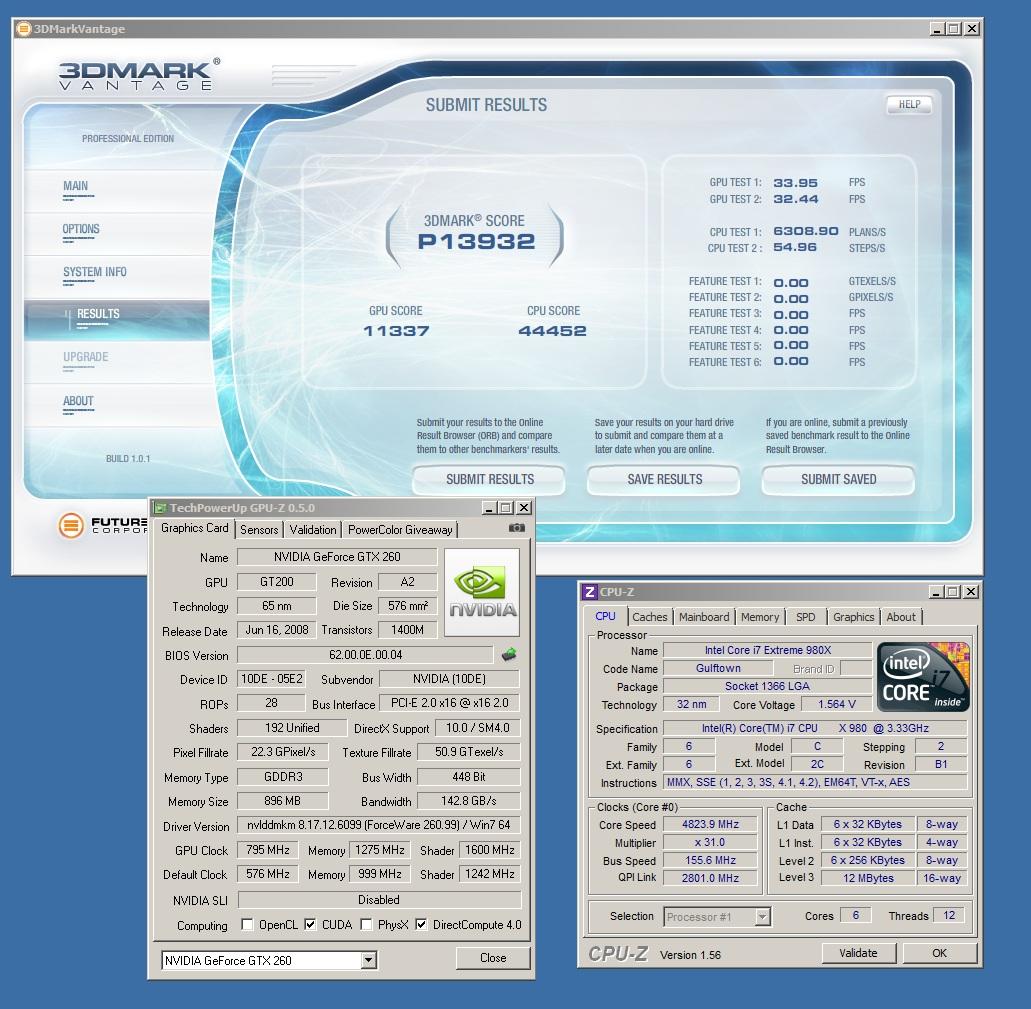The image size is (1031, 1009).
Task: Enable the OpenCL checkbox in GPU-Z
Action: tap(247, 925)
